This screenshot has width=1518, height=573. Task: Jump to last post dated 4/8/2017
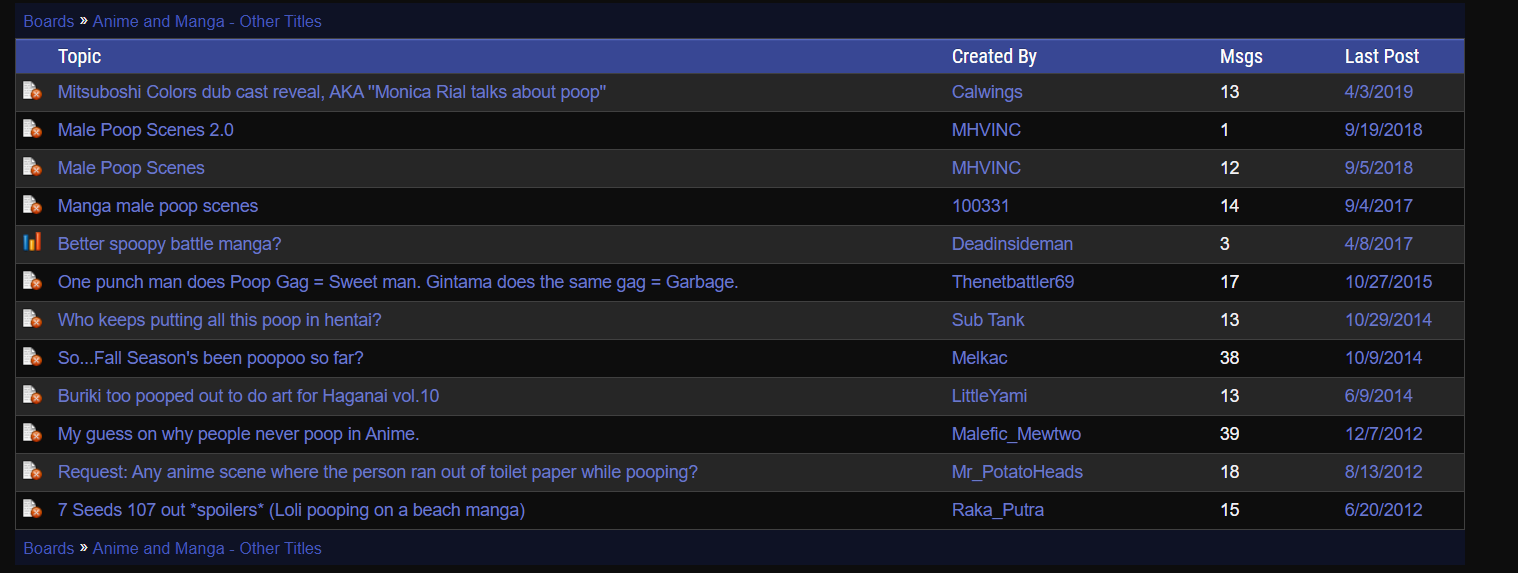click(1379, 244)
